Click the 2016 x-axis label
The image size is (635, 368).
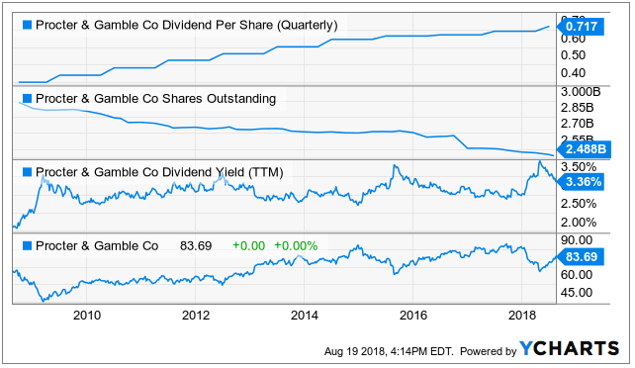pyautogui.click(x=413, y=315)
